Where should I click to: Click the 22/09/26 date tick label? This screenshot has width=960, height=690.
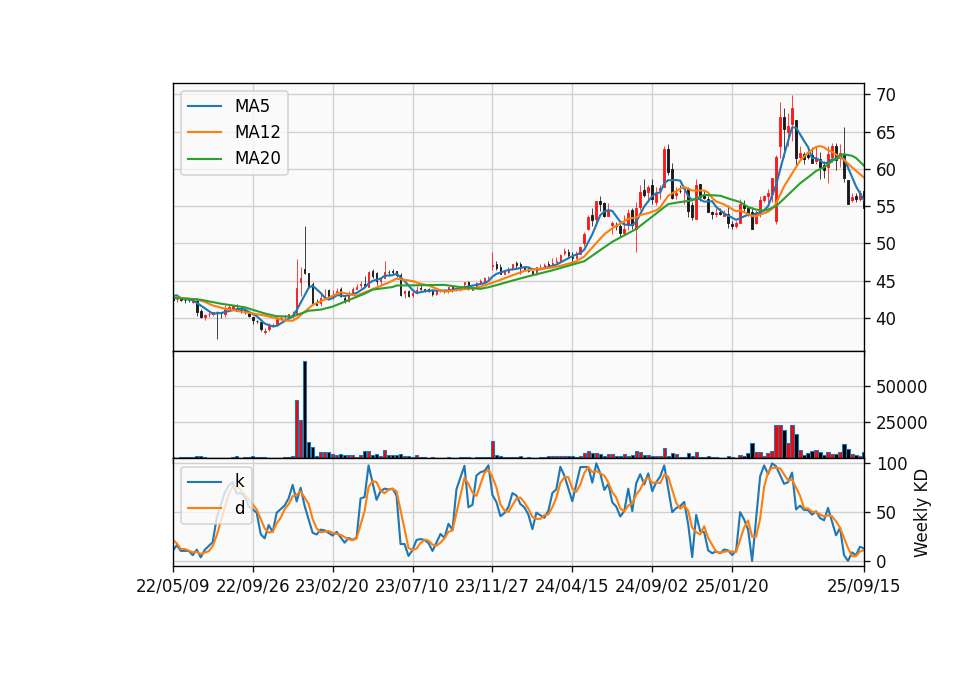(253, 586)
